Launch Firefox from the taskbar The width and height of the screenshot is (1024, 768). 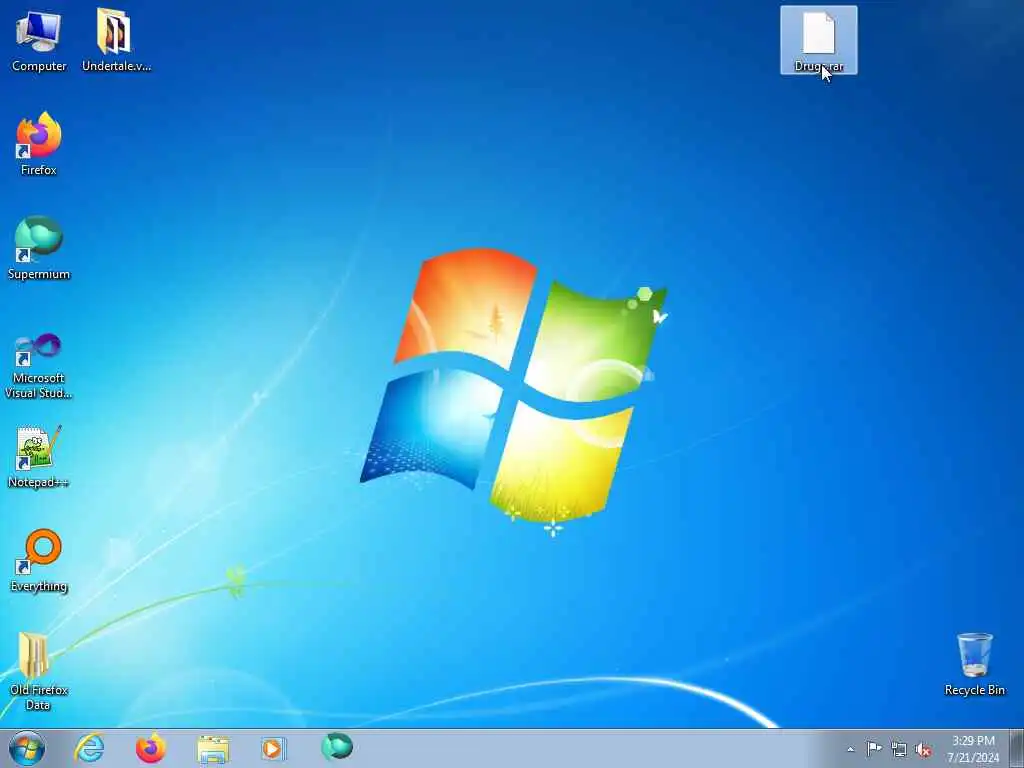pyautogui.click(x=150, y=748)
